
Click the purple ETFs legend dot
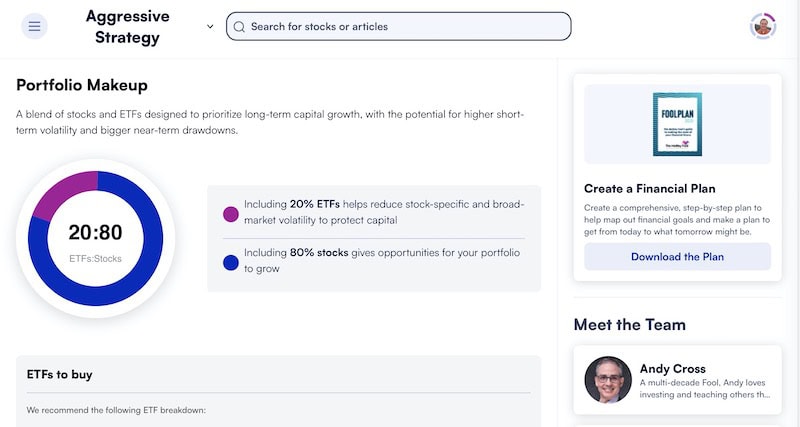pos(231,214)
